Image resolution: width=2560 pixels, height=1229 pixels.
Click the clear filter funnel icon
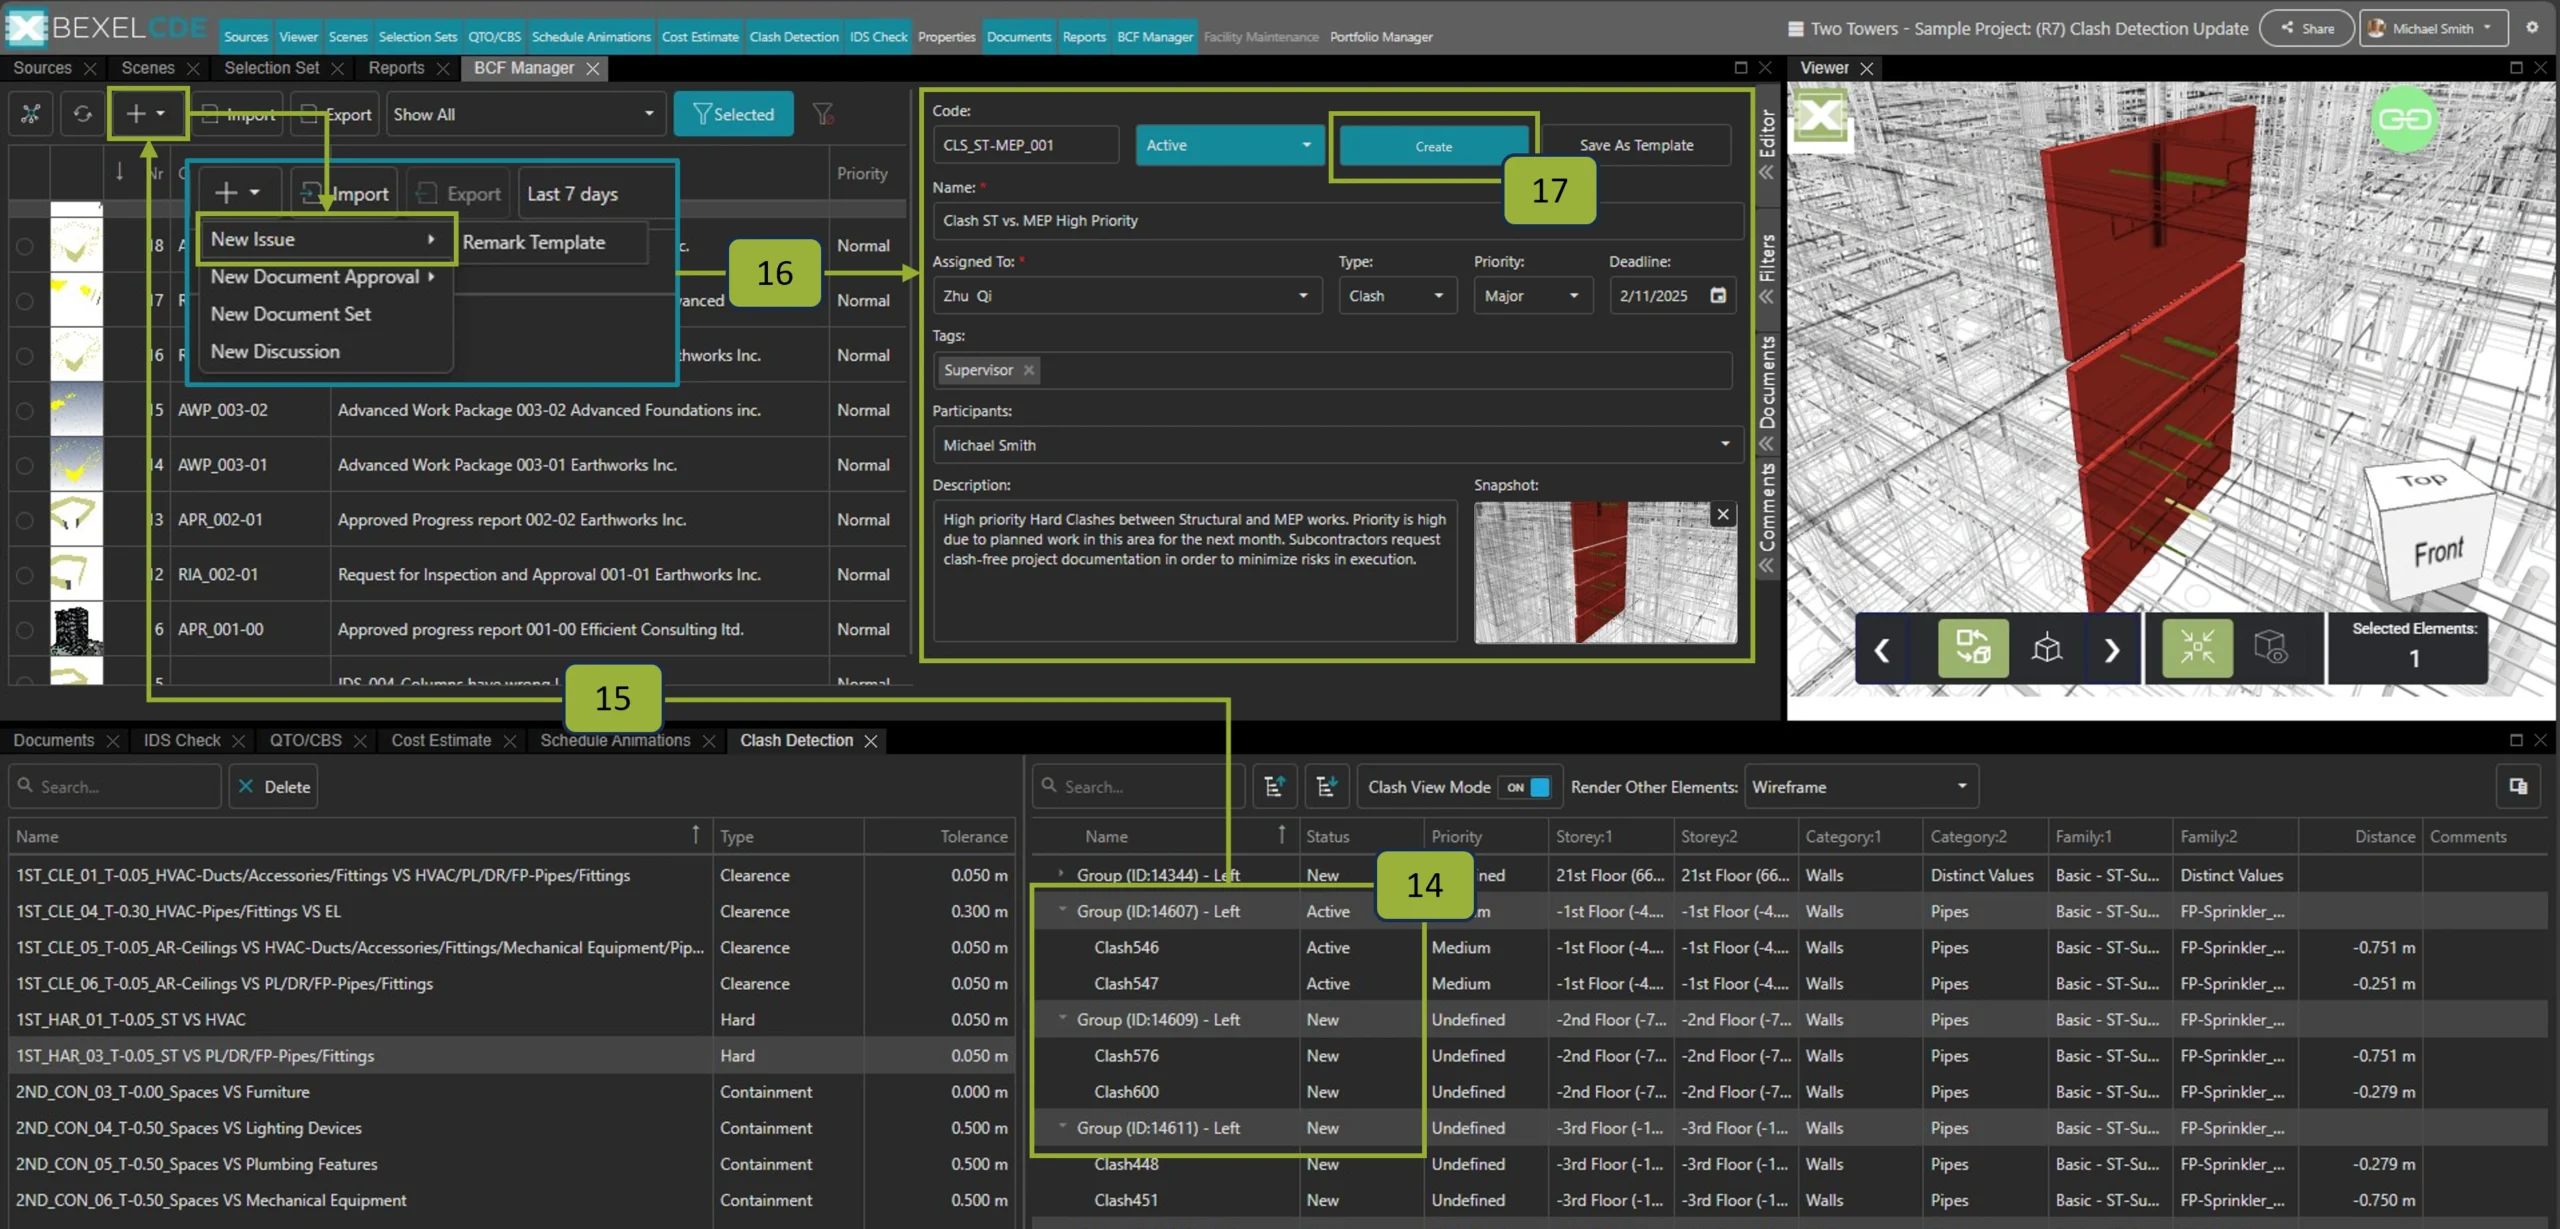point(823,114)
